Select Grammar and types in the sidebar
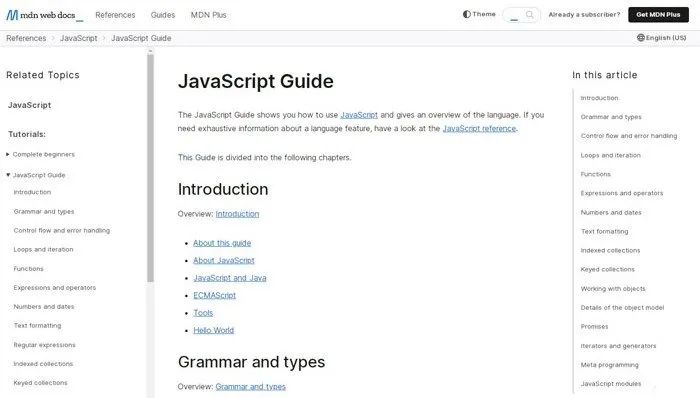This screenshot has width=700, height=398. pos(44,211)
